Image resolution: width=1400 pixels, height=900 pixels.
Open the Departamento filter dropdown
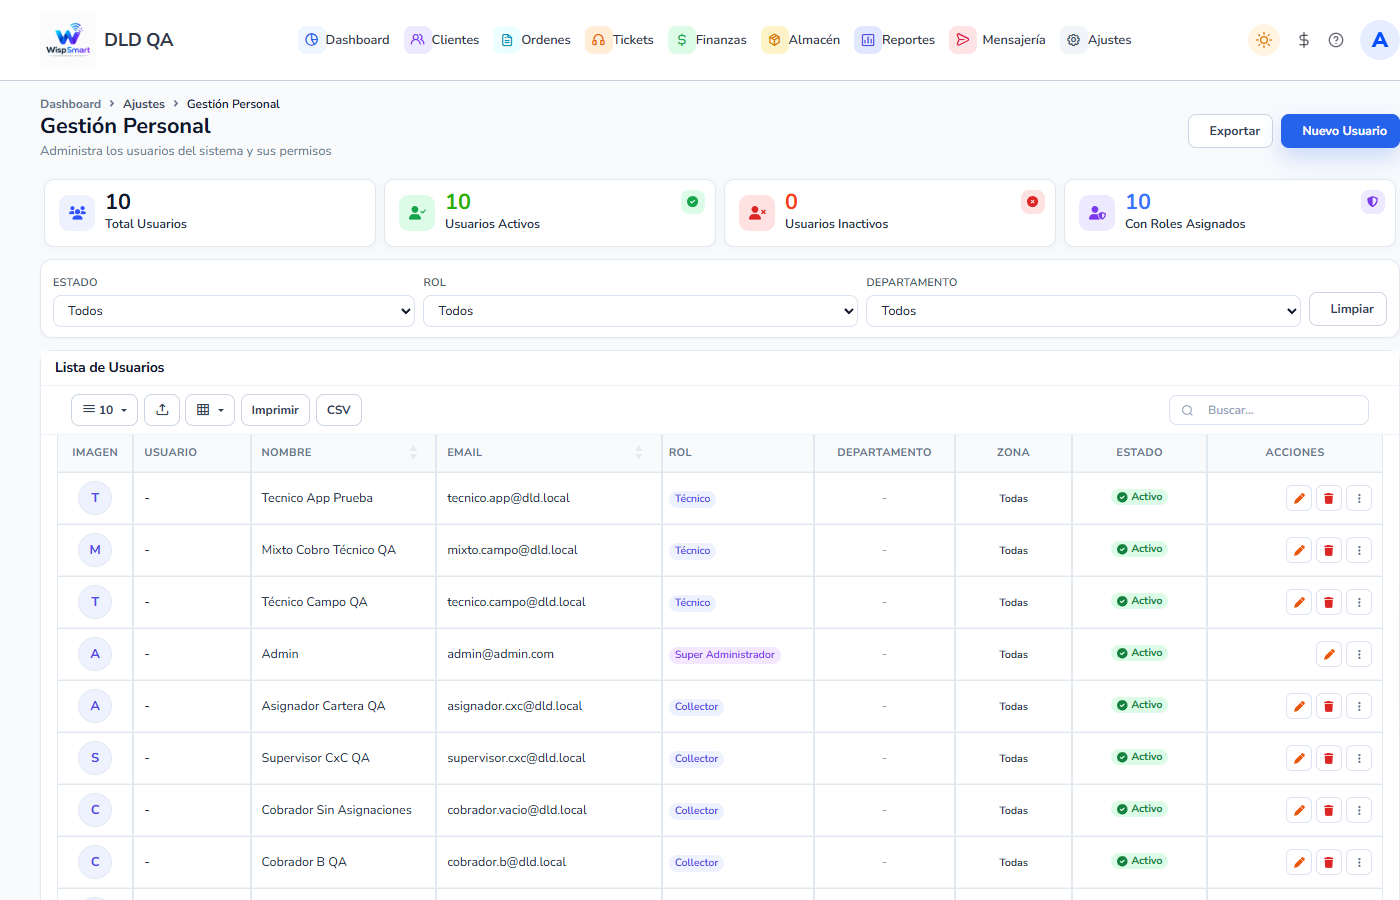click(1083, 311)
